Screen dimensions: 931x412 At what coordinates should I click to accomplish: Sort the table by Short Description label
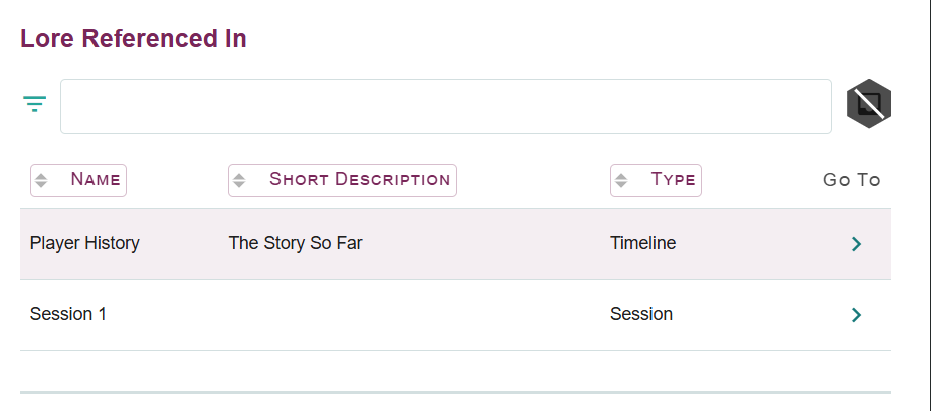click(x=359, y=180)
